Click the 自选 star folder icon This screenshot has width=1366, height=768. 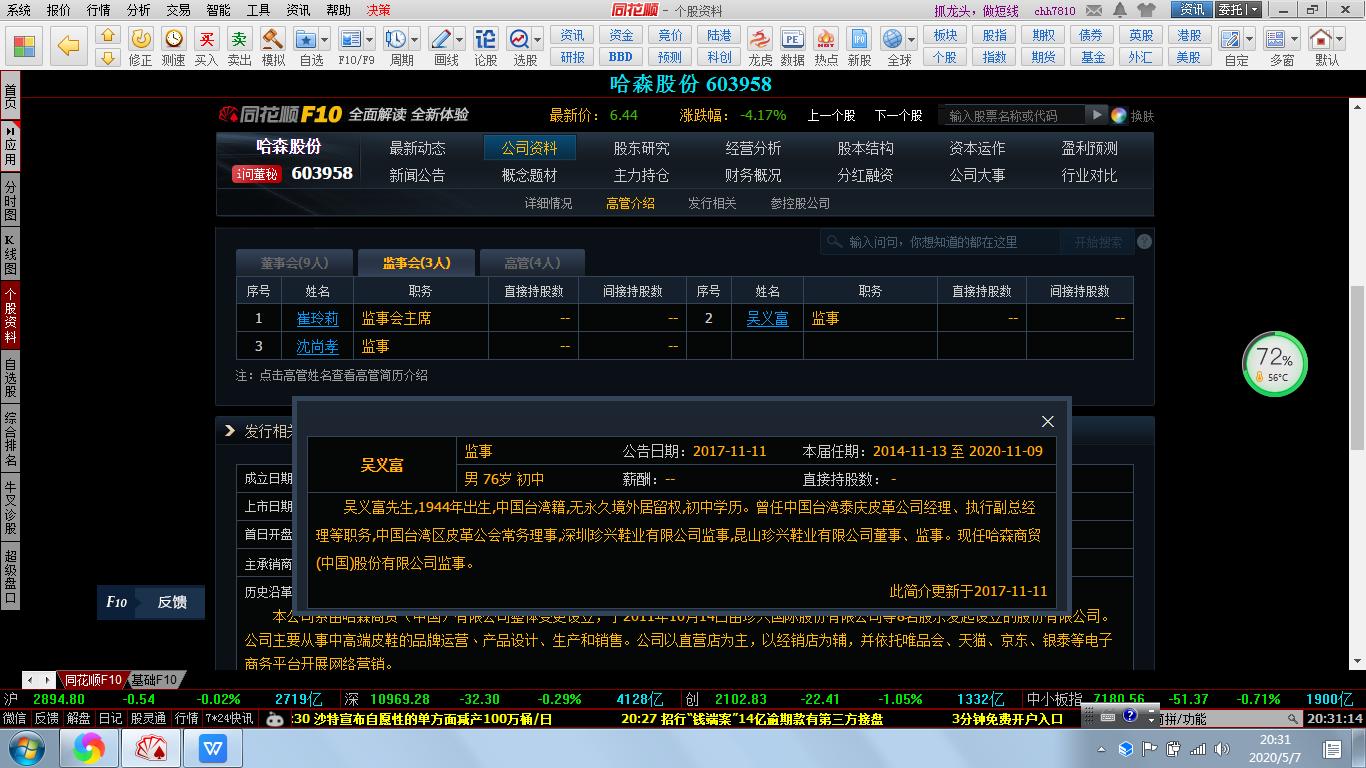306,39
